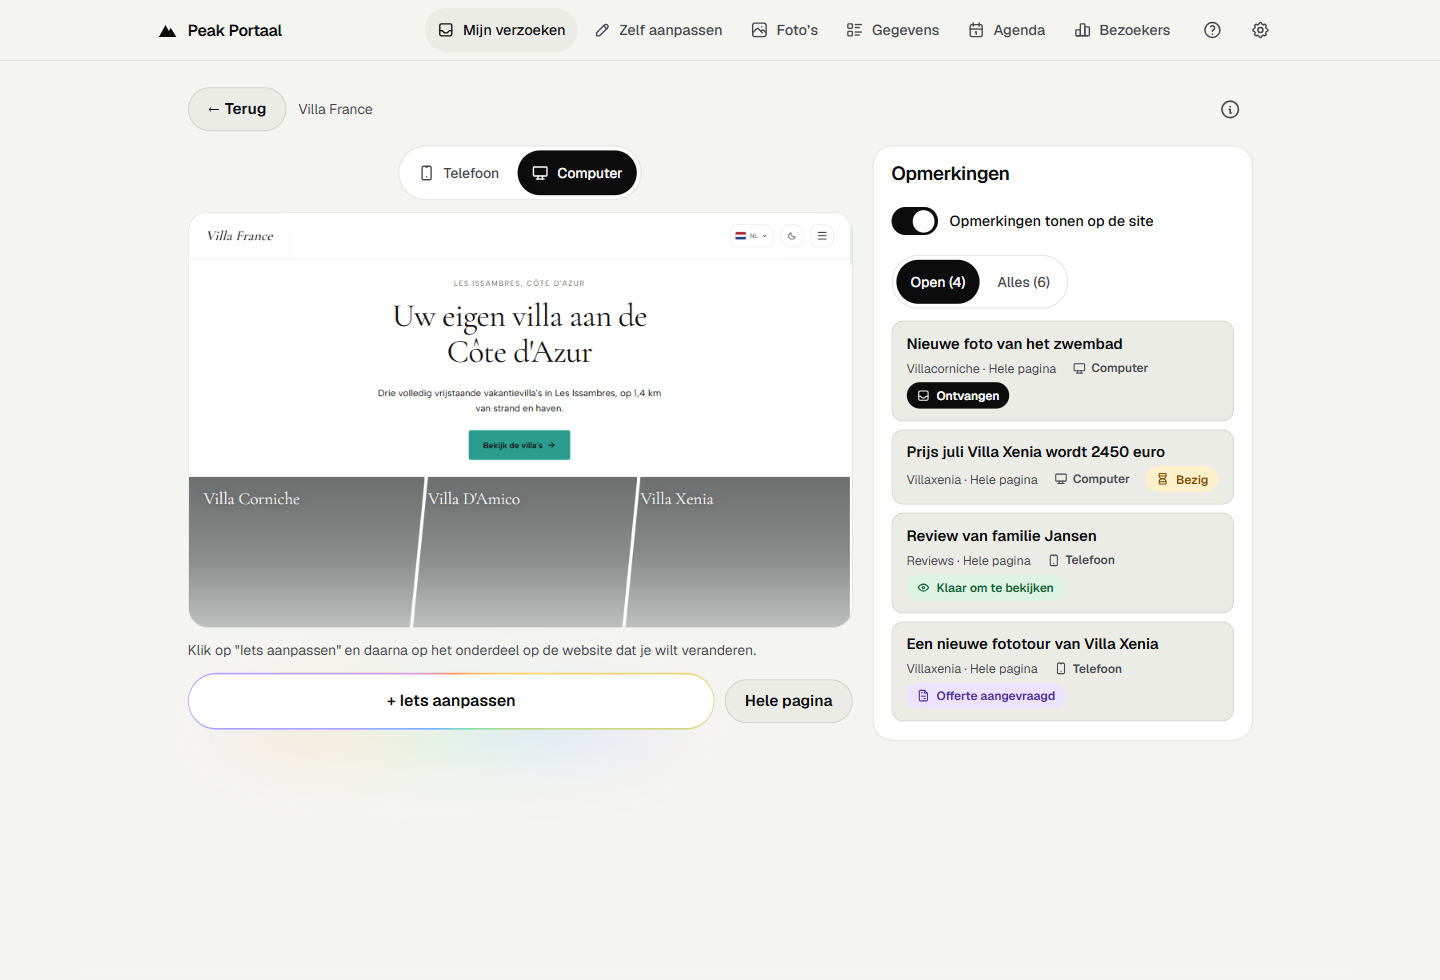Image resolution: width=1440 pixels, height=980 pixels.
Task: Open the help question mark icon
Action: [x=1212, y=30]
